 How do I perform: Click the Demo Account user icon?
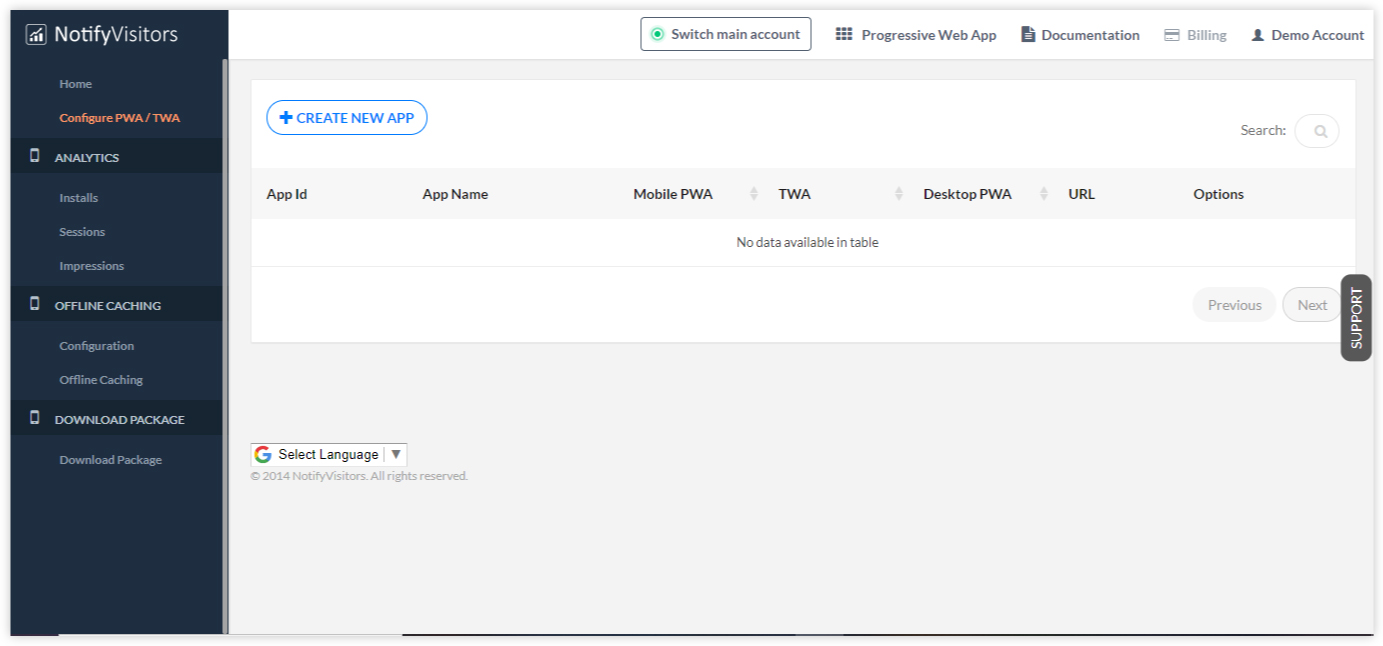click(1258, 35)
